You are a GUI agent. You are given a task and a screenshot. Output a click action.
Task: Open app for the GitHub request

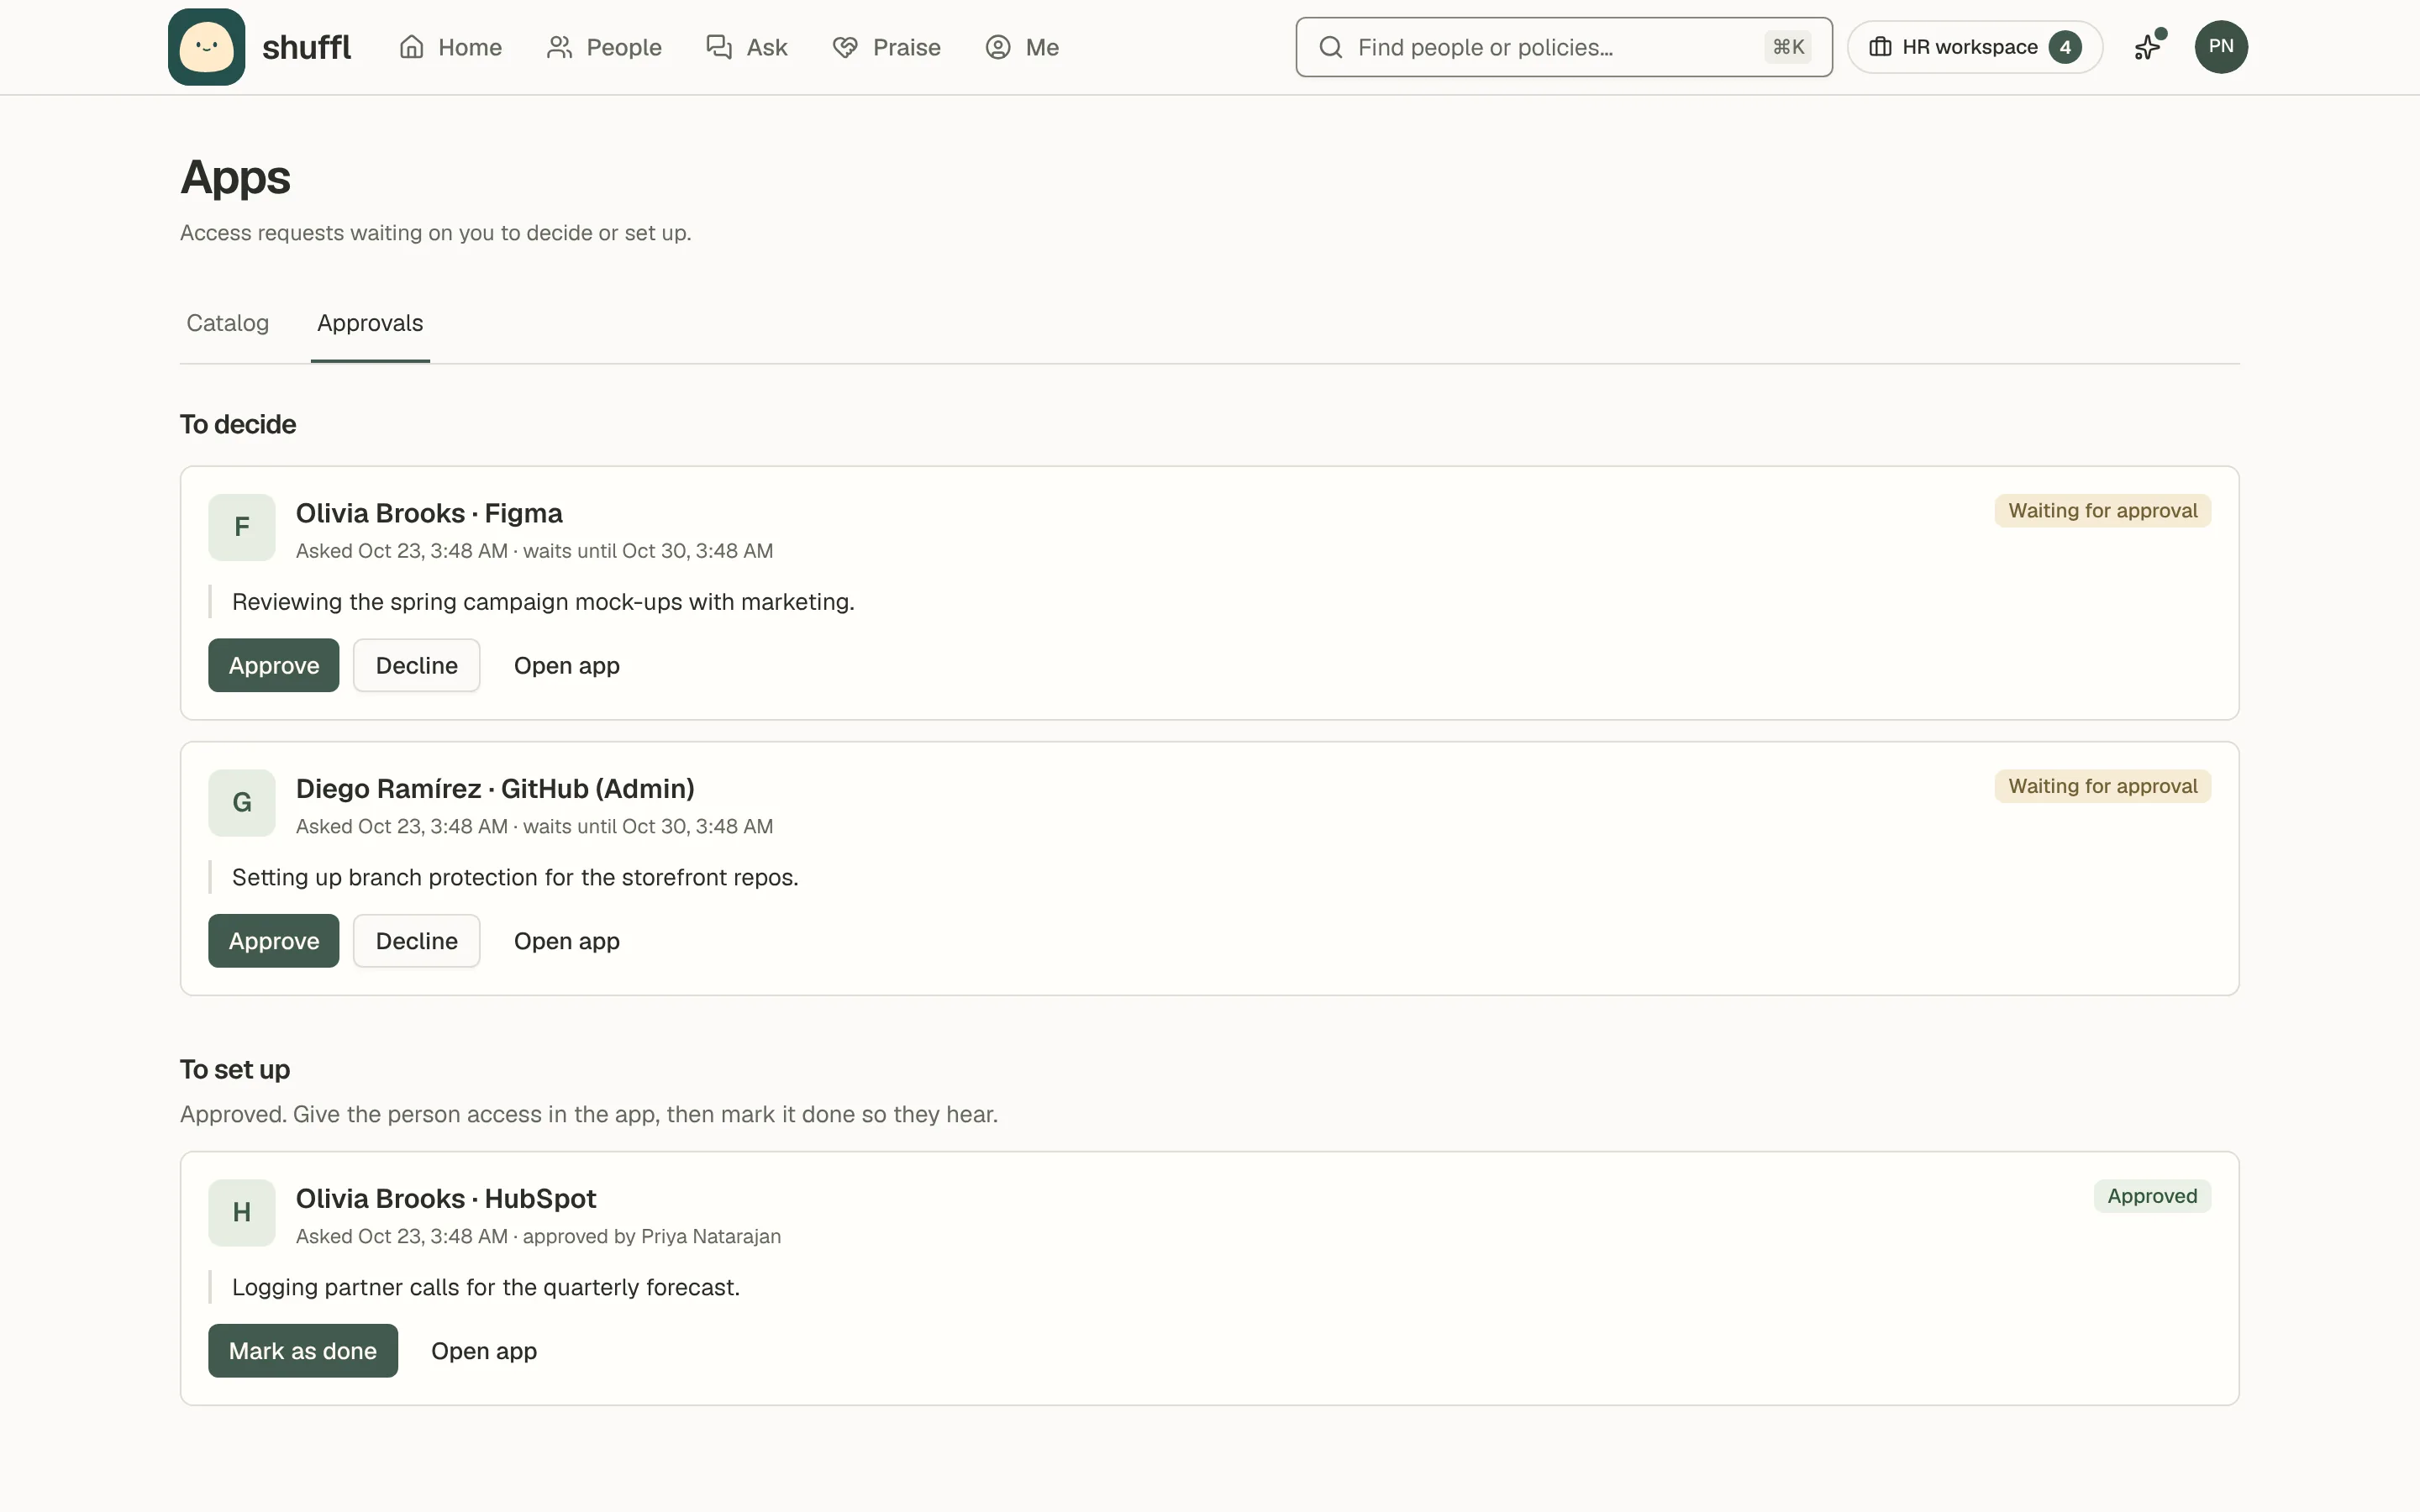tap(567, 941)
